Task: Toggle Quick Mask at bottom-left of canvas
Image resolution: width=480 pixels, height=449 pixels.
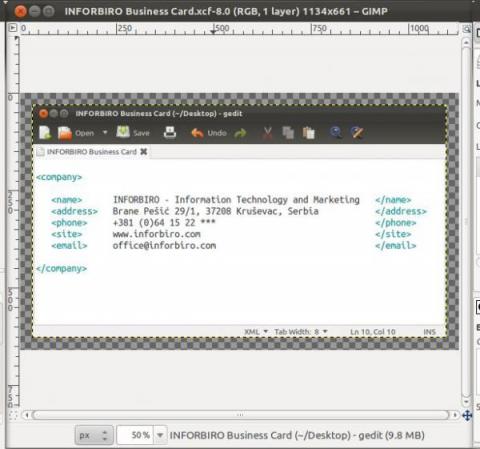Action: coord(13,415)
